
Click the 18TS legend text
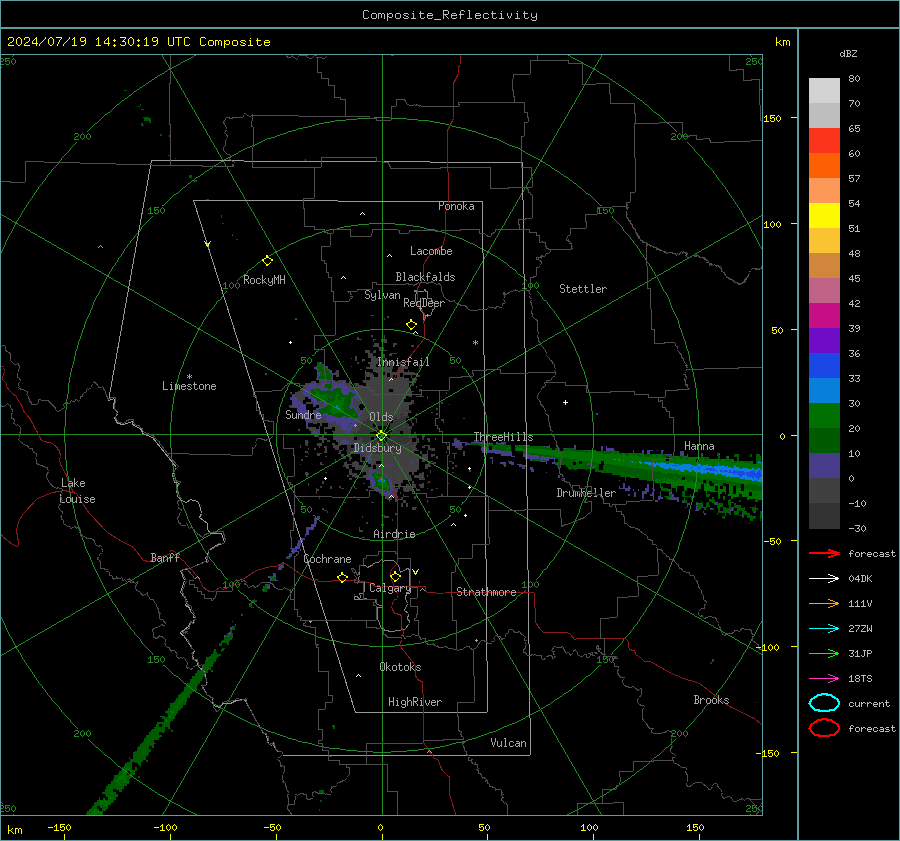860,679
